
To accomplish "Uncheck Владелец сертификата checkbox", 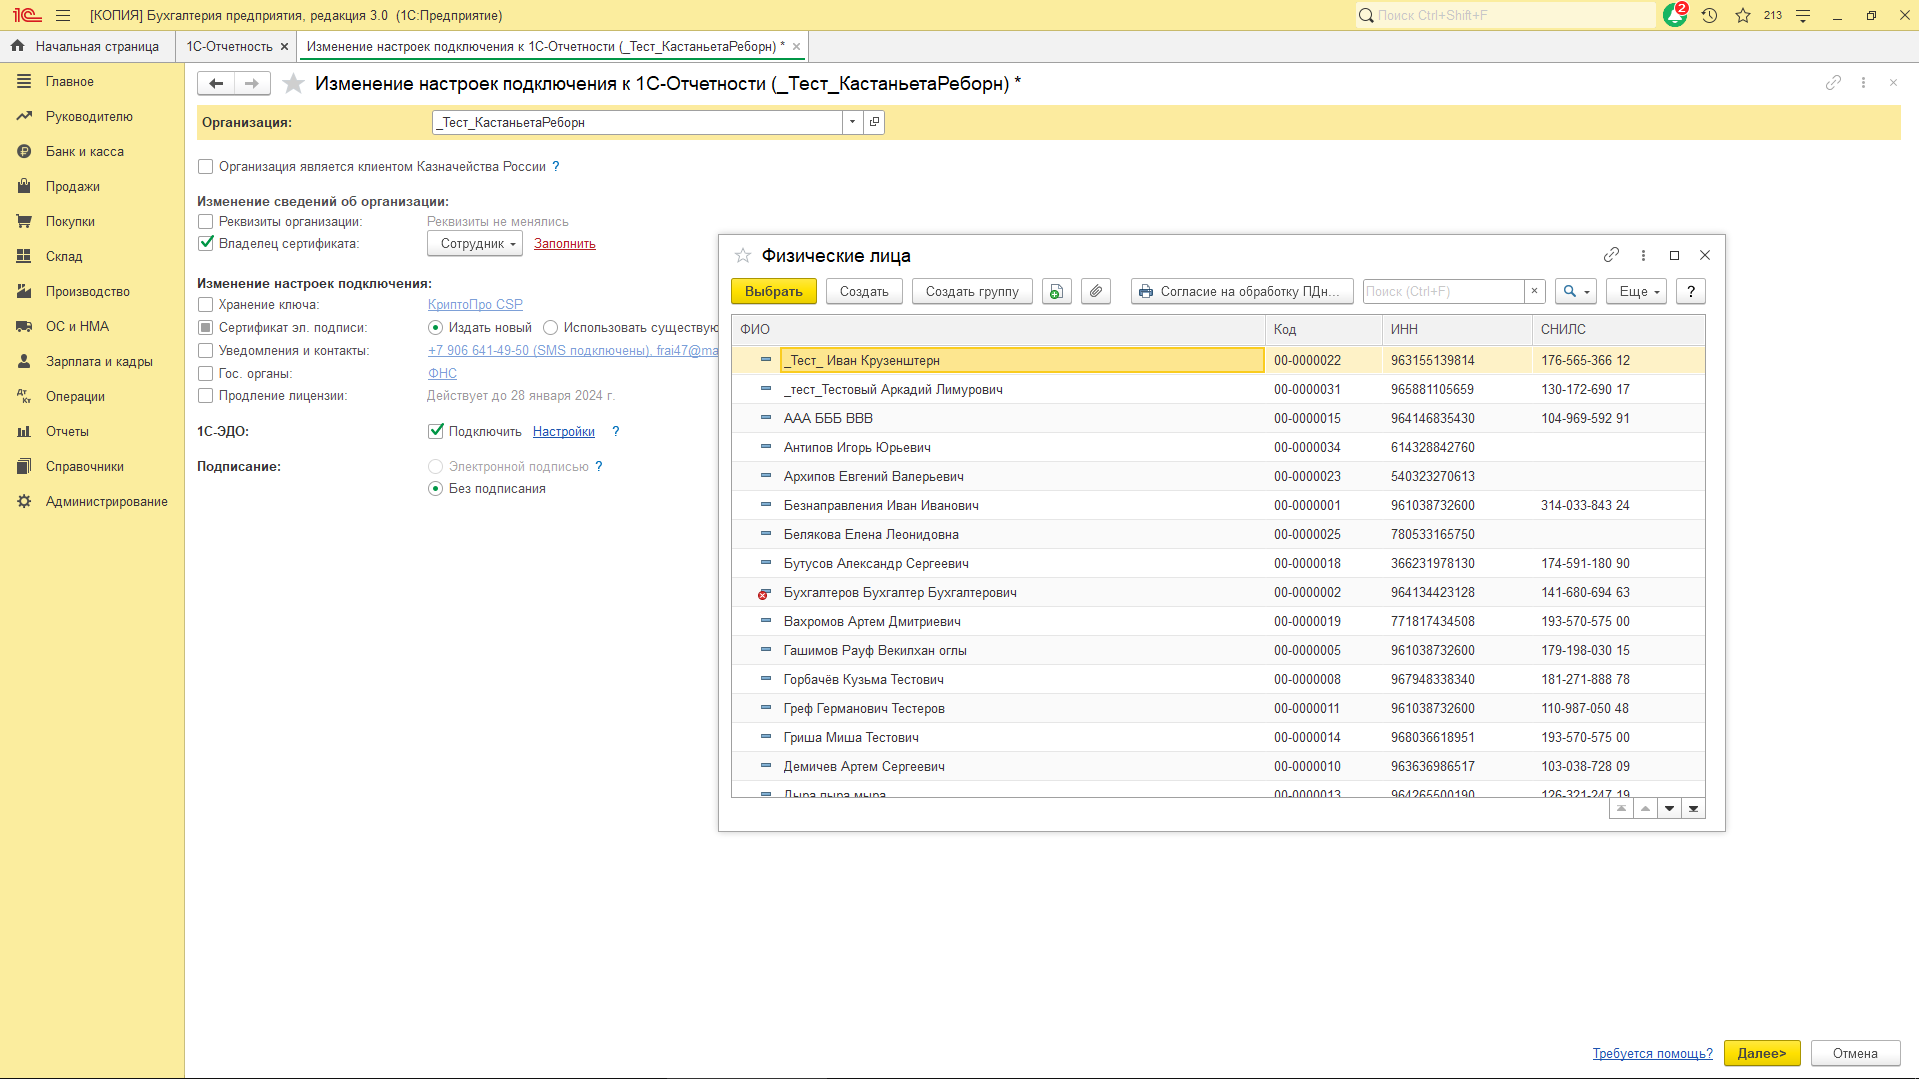I will [x=206, y=243].
